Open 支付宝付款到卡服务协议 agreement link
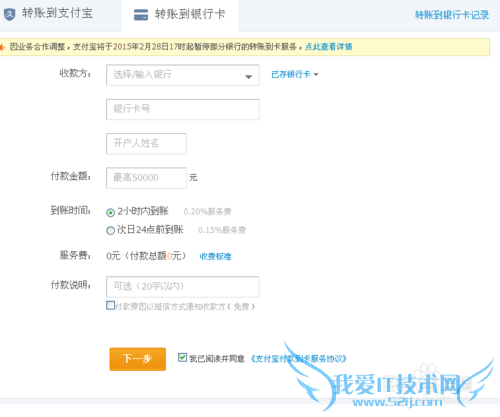The width and height of the screenshot is (500, 417). pyautogui.click(x=298, y=359)
